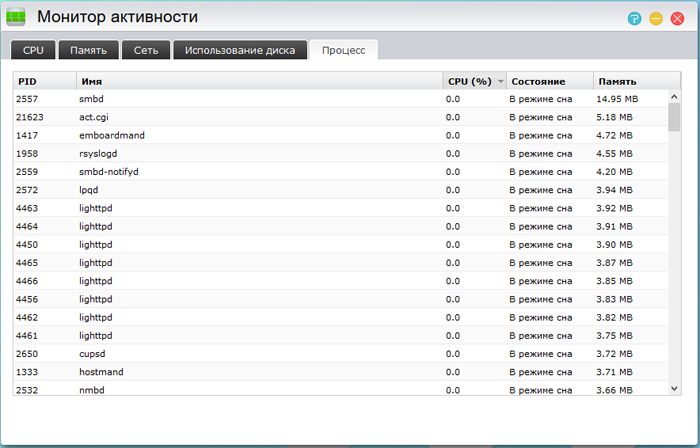This screenshot has height=448, width=700.
Task: Close the monitor with the red button
Action: (678, 18)
